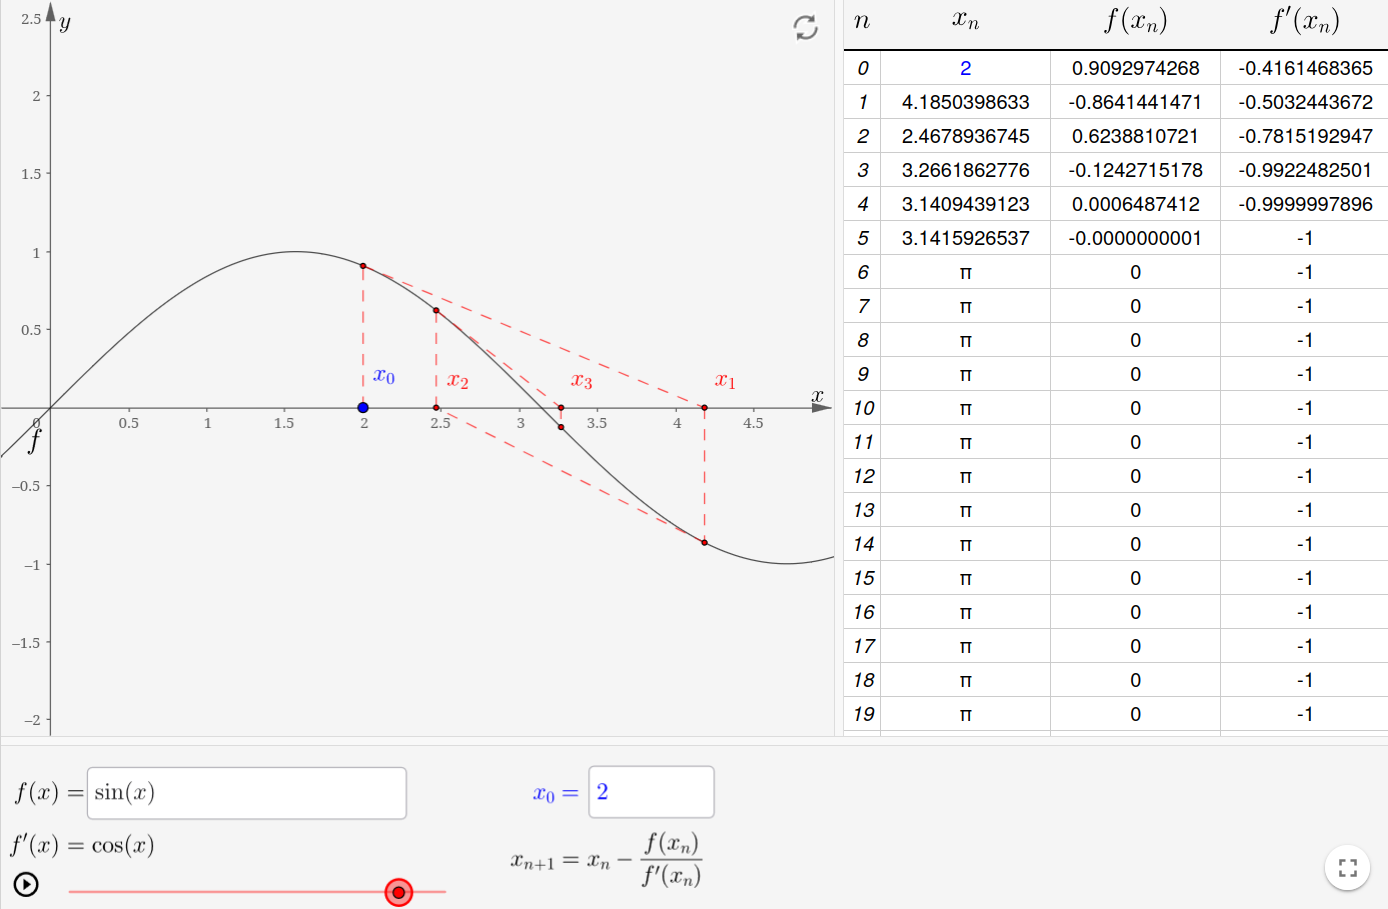Click the f(x) input field containing sin(x)
This screenshot has width=1388, height=909.
(246, 793)
